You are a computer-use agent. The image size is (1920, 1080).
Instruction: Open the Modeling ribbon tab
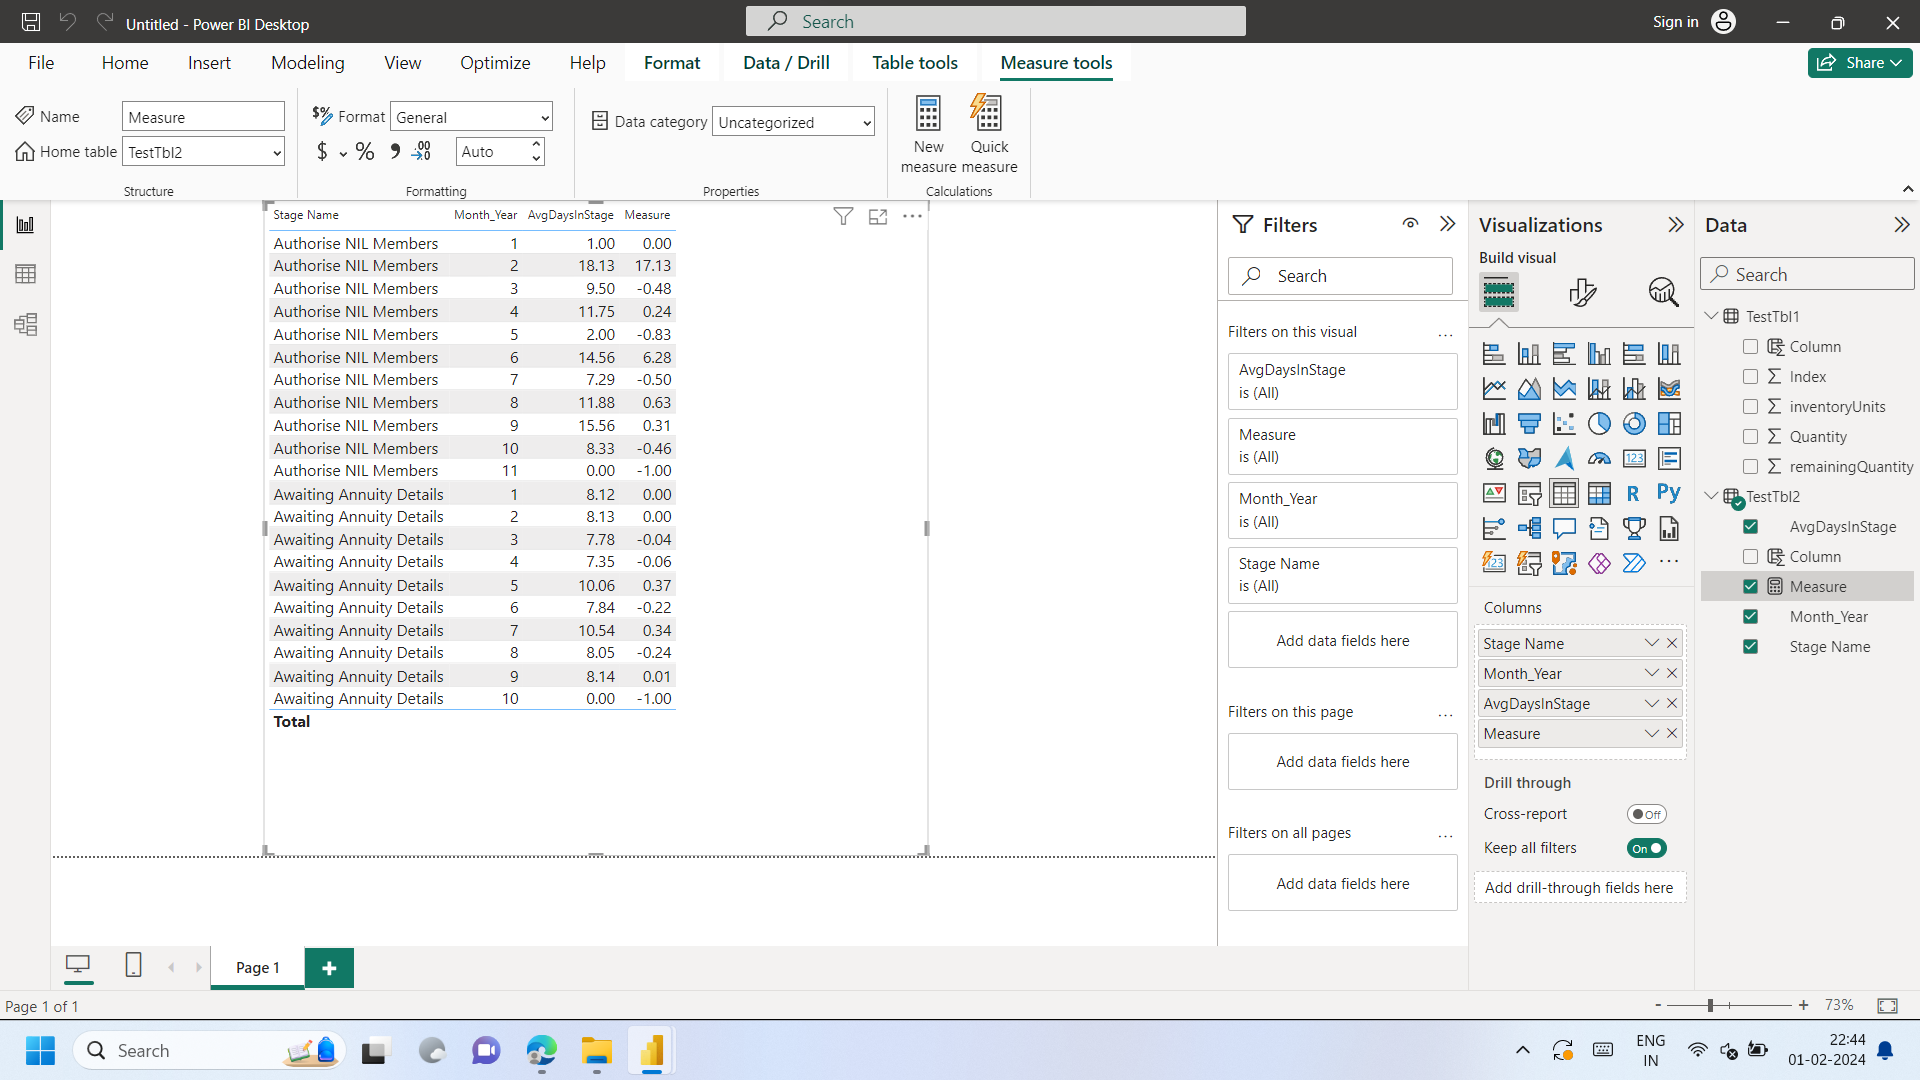308,63
